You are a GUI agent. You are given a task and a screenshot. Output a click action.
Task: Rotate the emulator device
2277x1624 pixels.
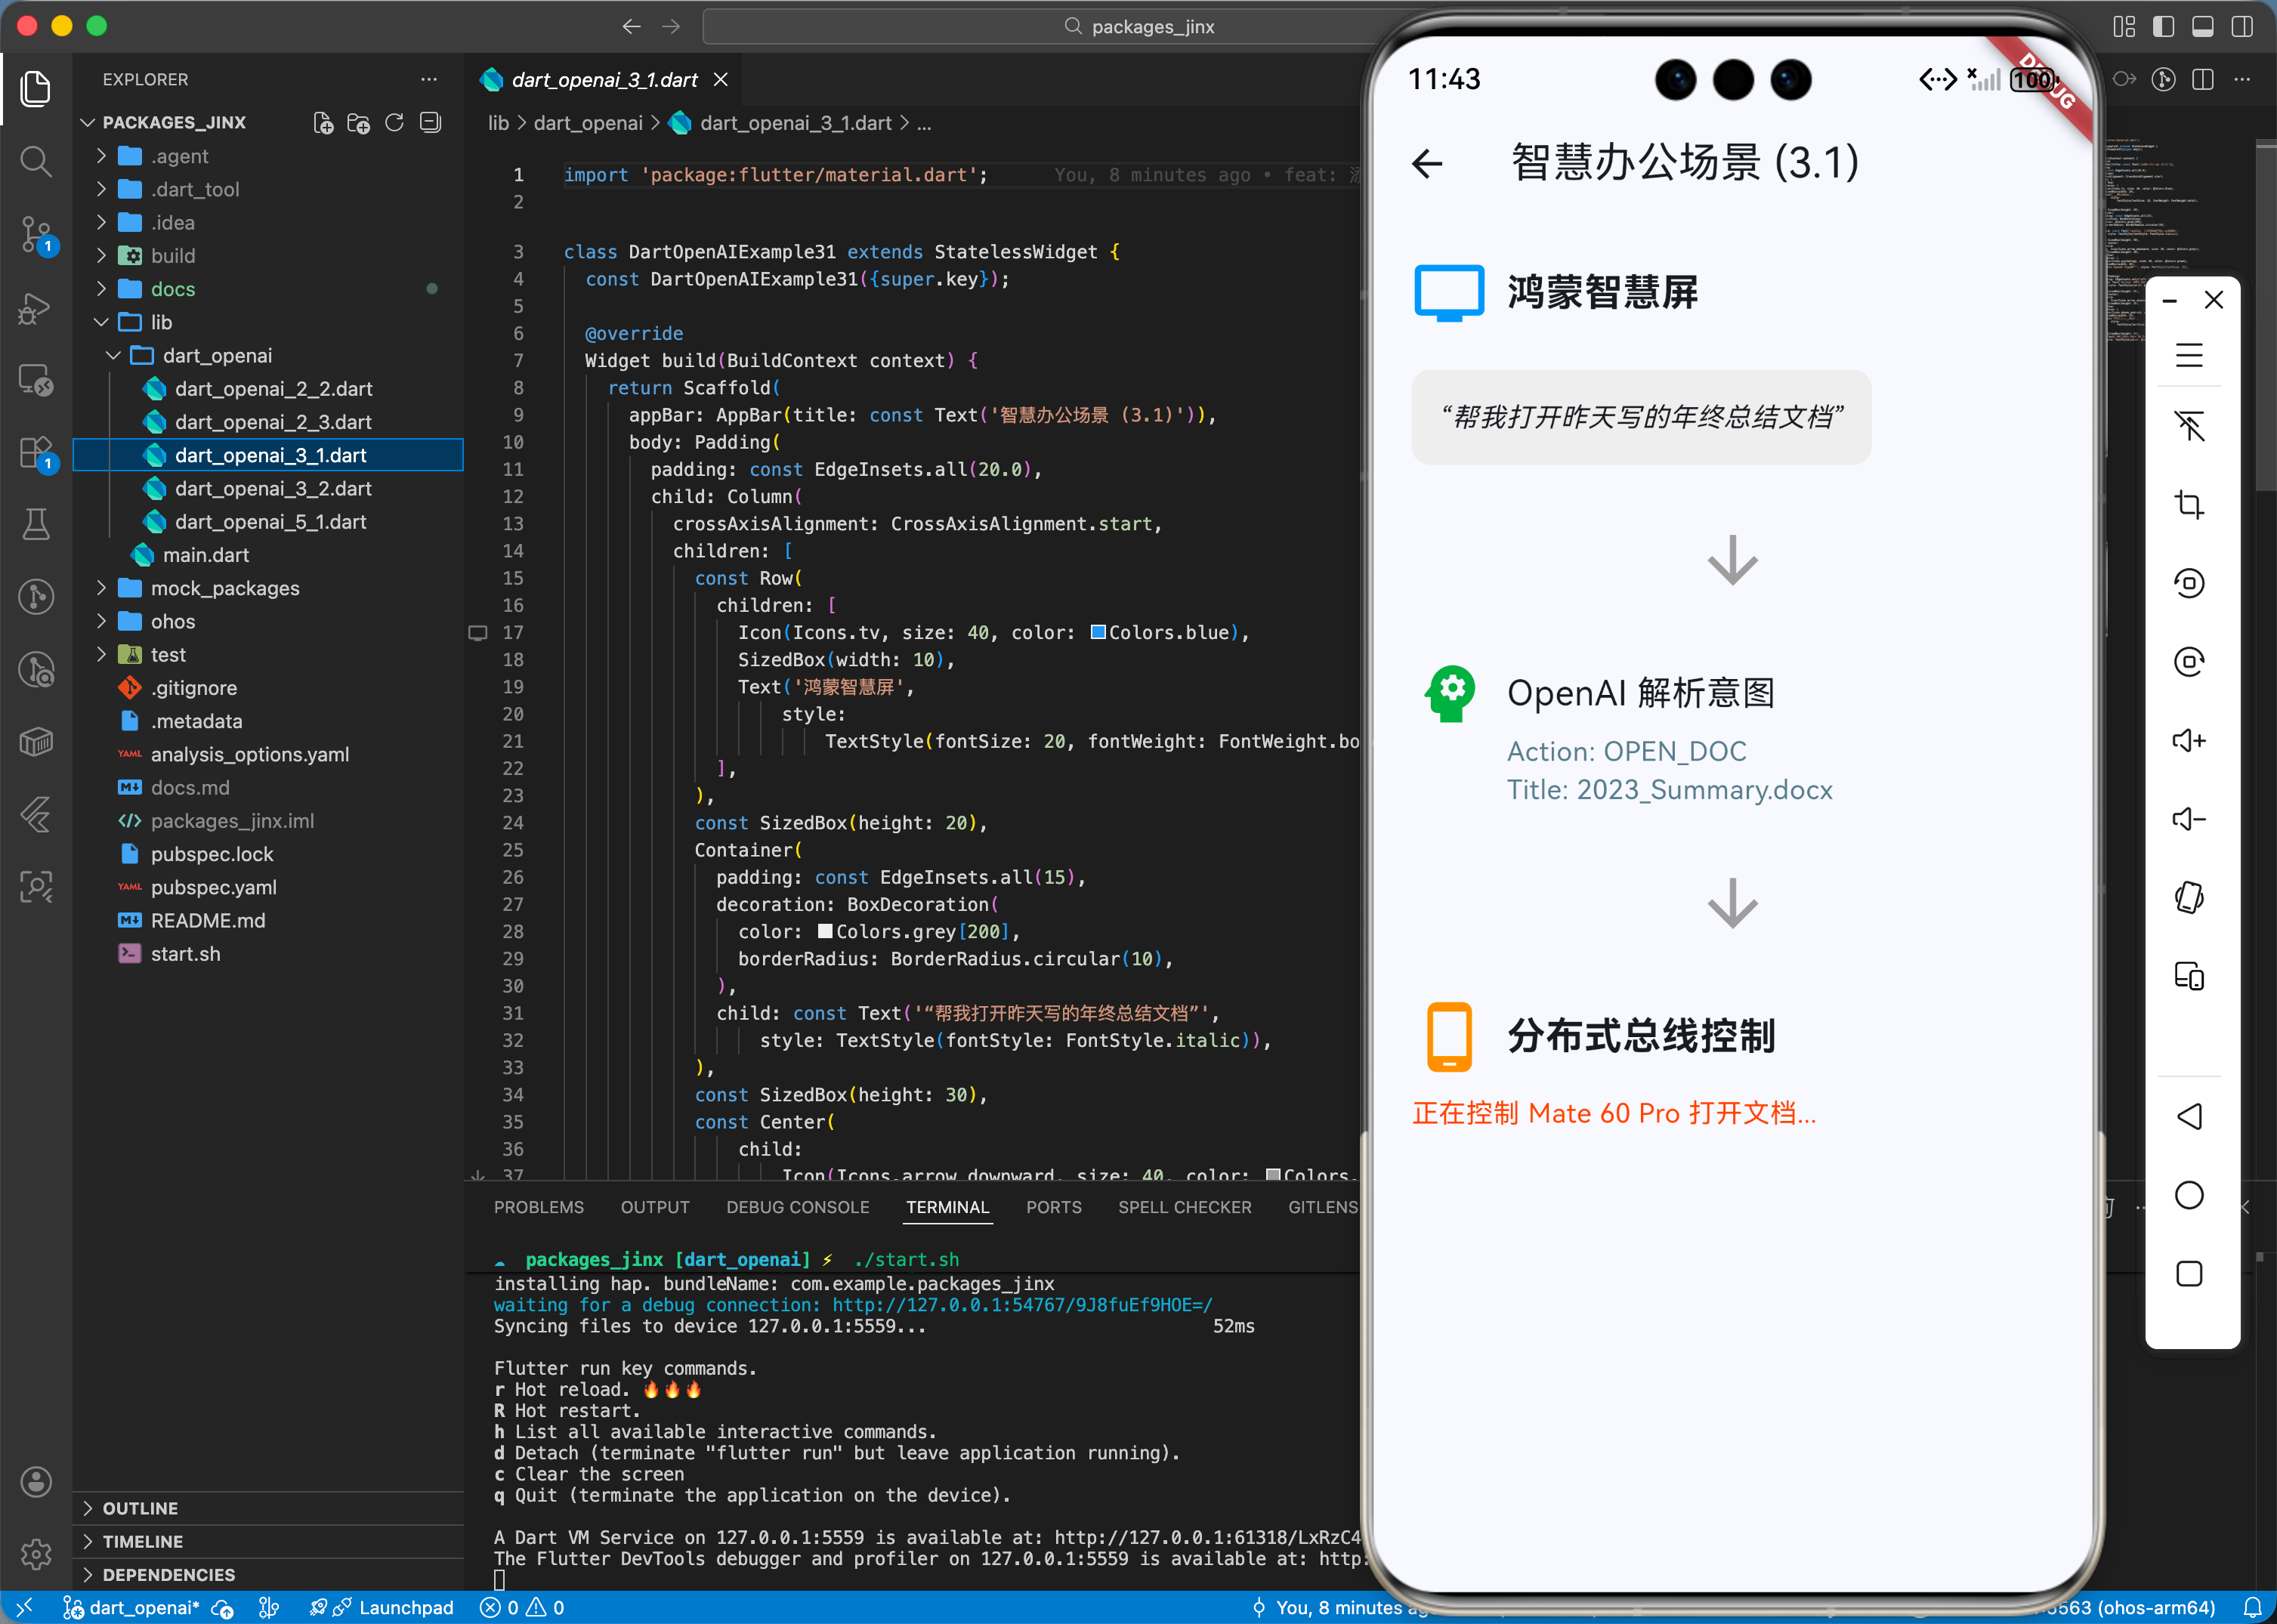point(2189,897)
